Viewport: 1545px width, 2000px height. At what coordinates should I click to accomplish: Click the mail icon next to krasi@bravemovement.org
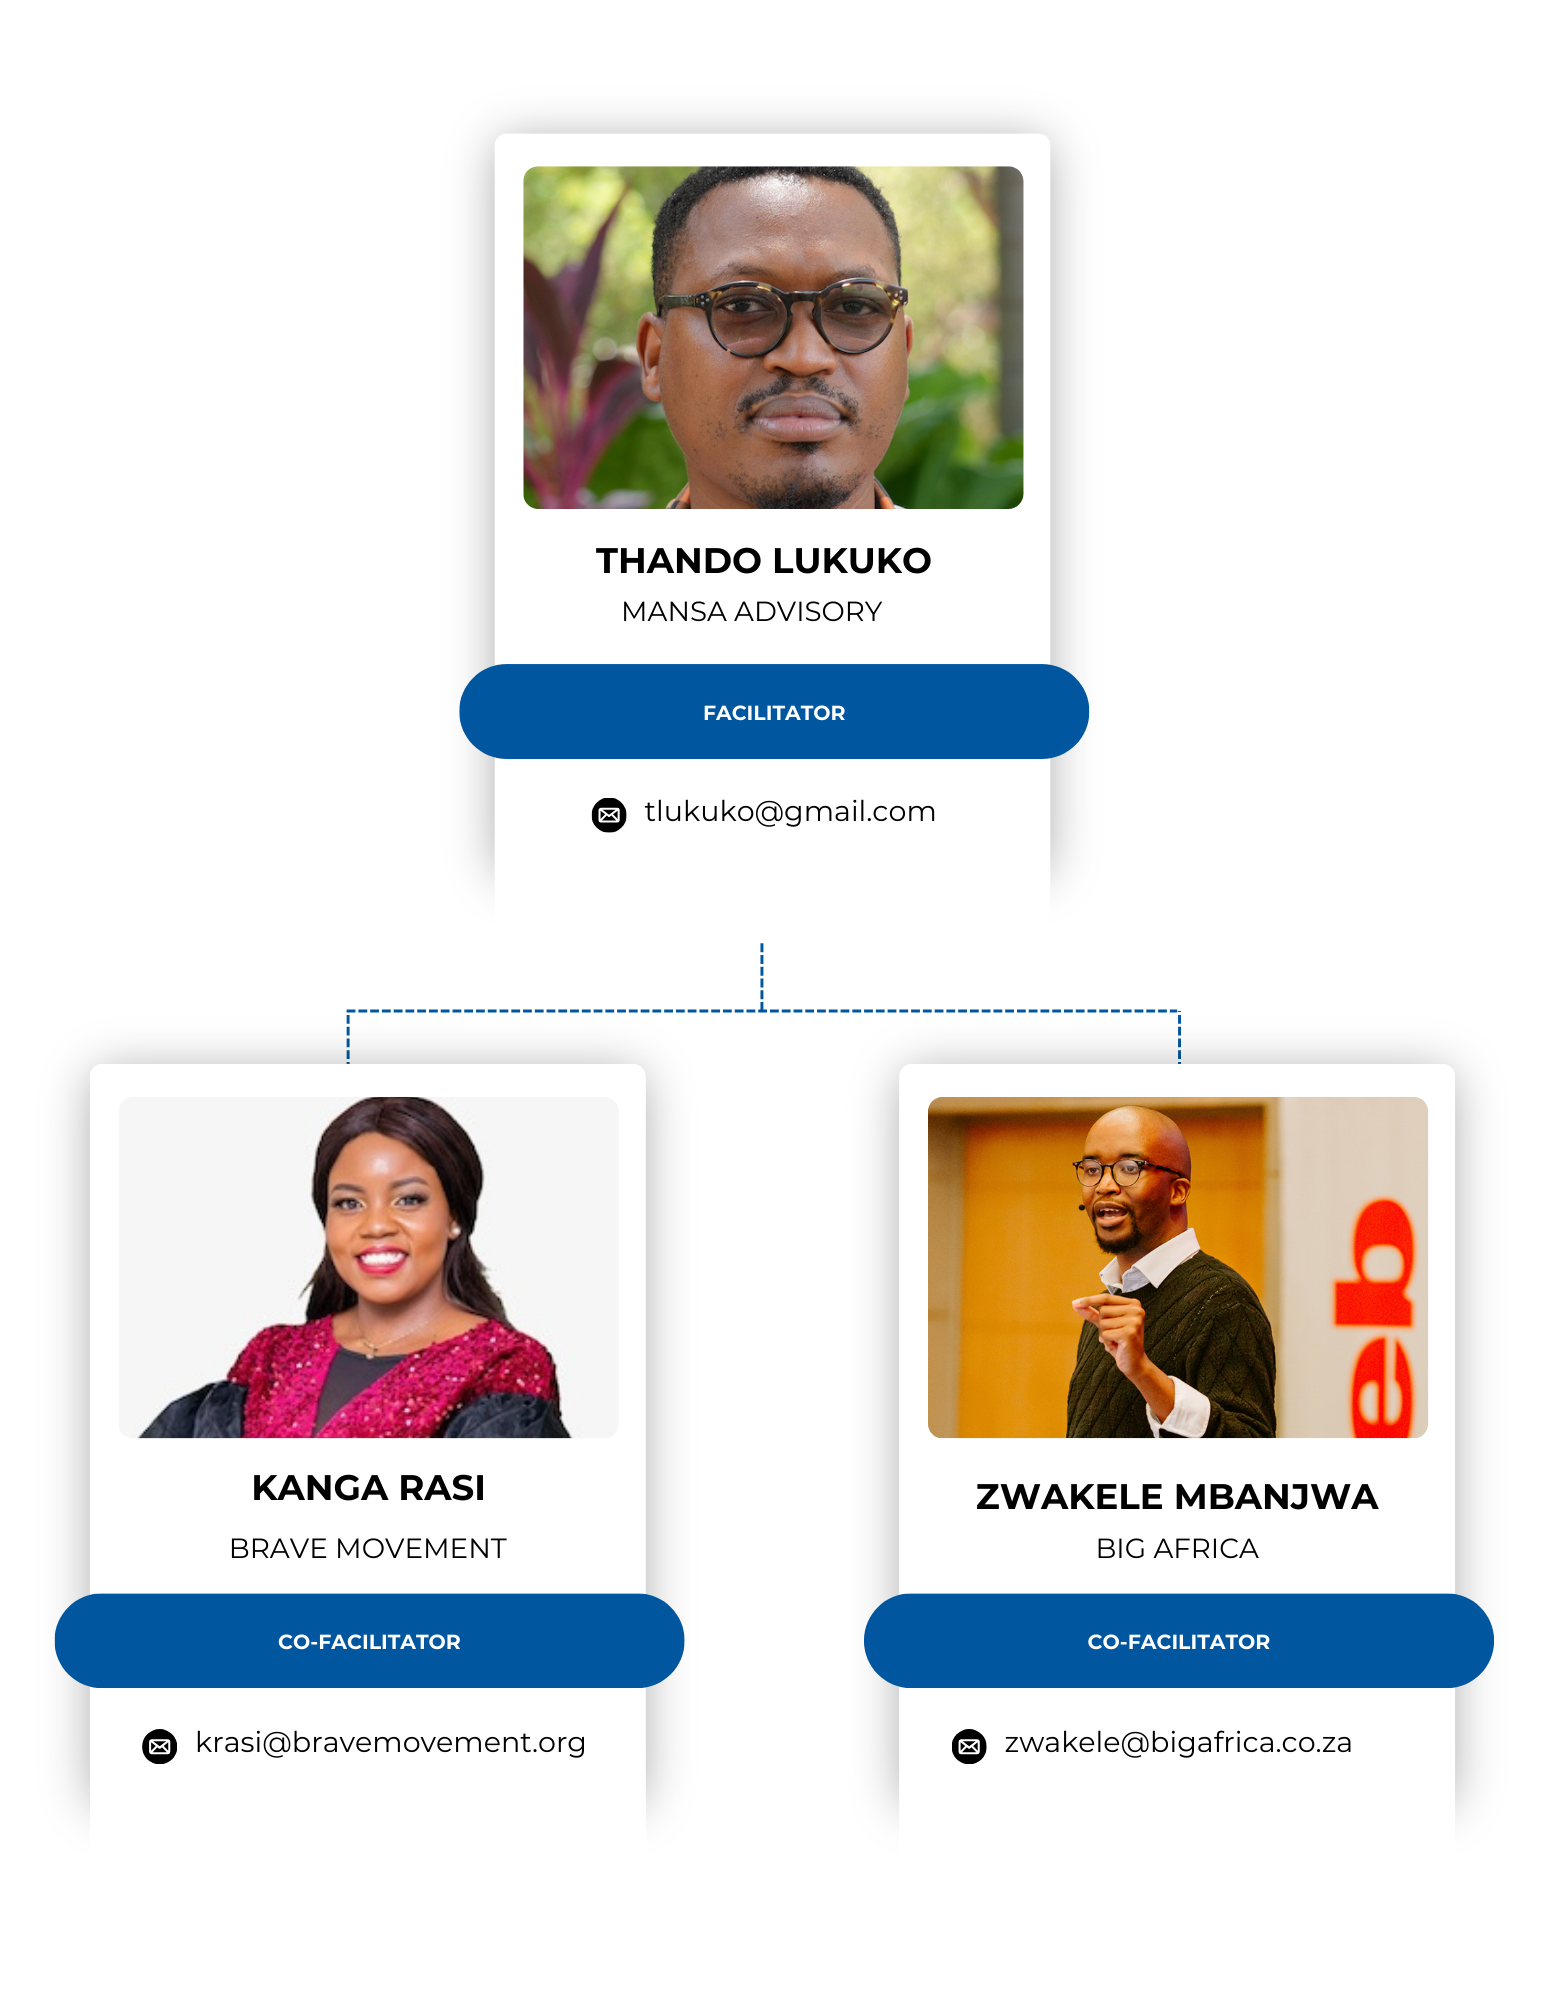160,1746
